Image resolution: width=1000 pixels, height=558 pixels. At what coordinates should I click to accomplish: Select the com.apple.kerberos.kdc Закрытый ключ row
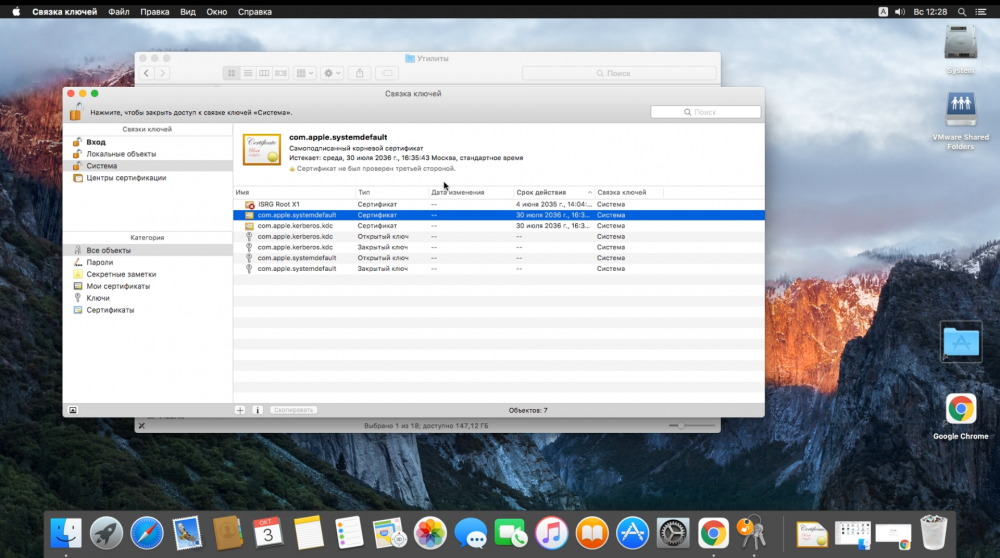[x=499, y=247]
